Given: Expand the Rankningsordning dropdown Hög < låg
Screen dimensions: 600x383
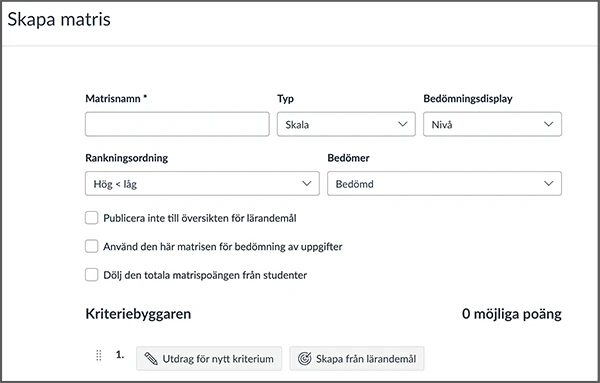Looking at the screenshot, I should (x=202, y=184).
